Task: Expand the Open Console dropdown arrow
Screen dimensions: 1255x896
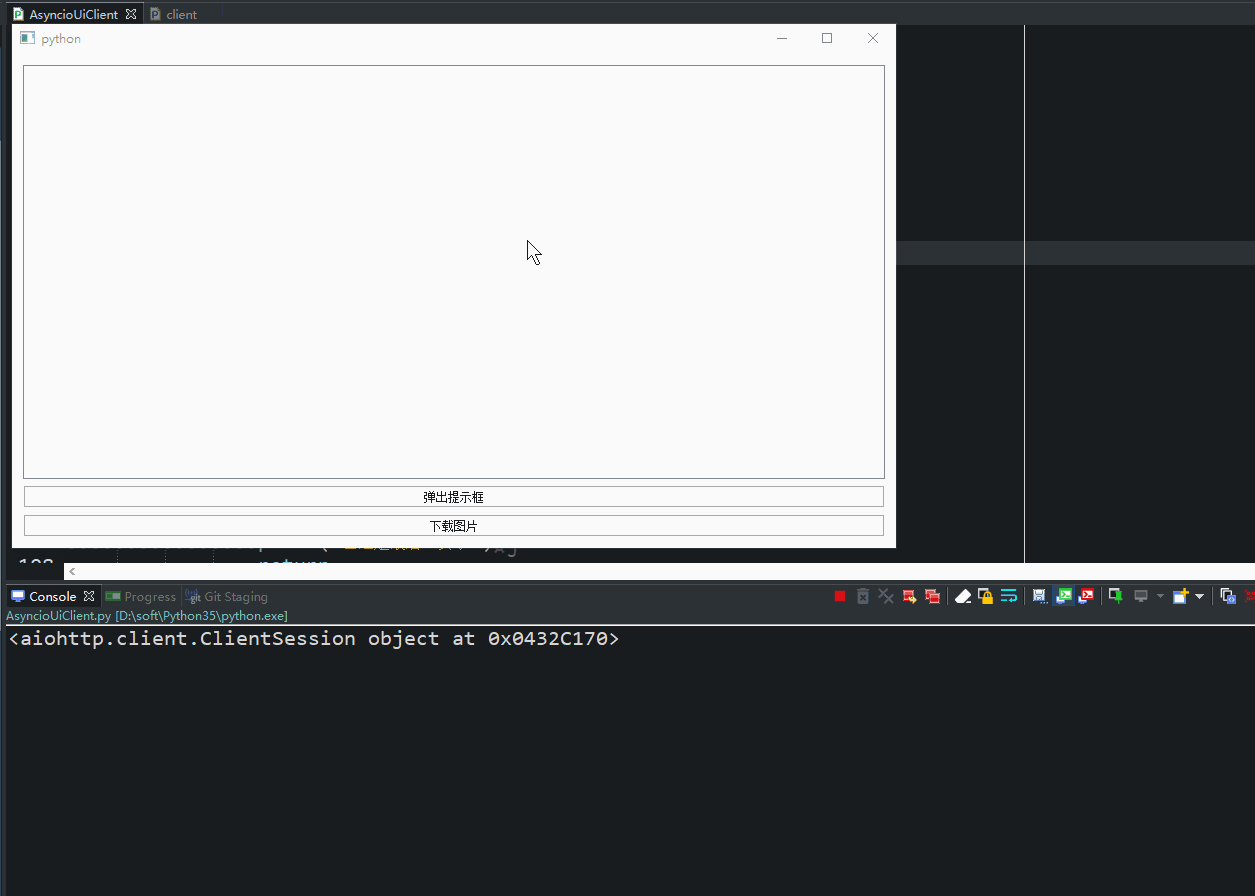Action: pyautogui.click(x=1200, y=595)
